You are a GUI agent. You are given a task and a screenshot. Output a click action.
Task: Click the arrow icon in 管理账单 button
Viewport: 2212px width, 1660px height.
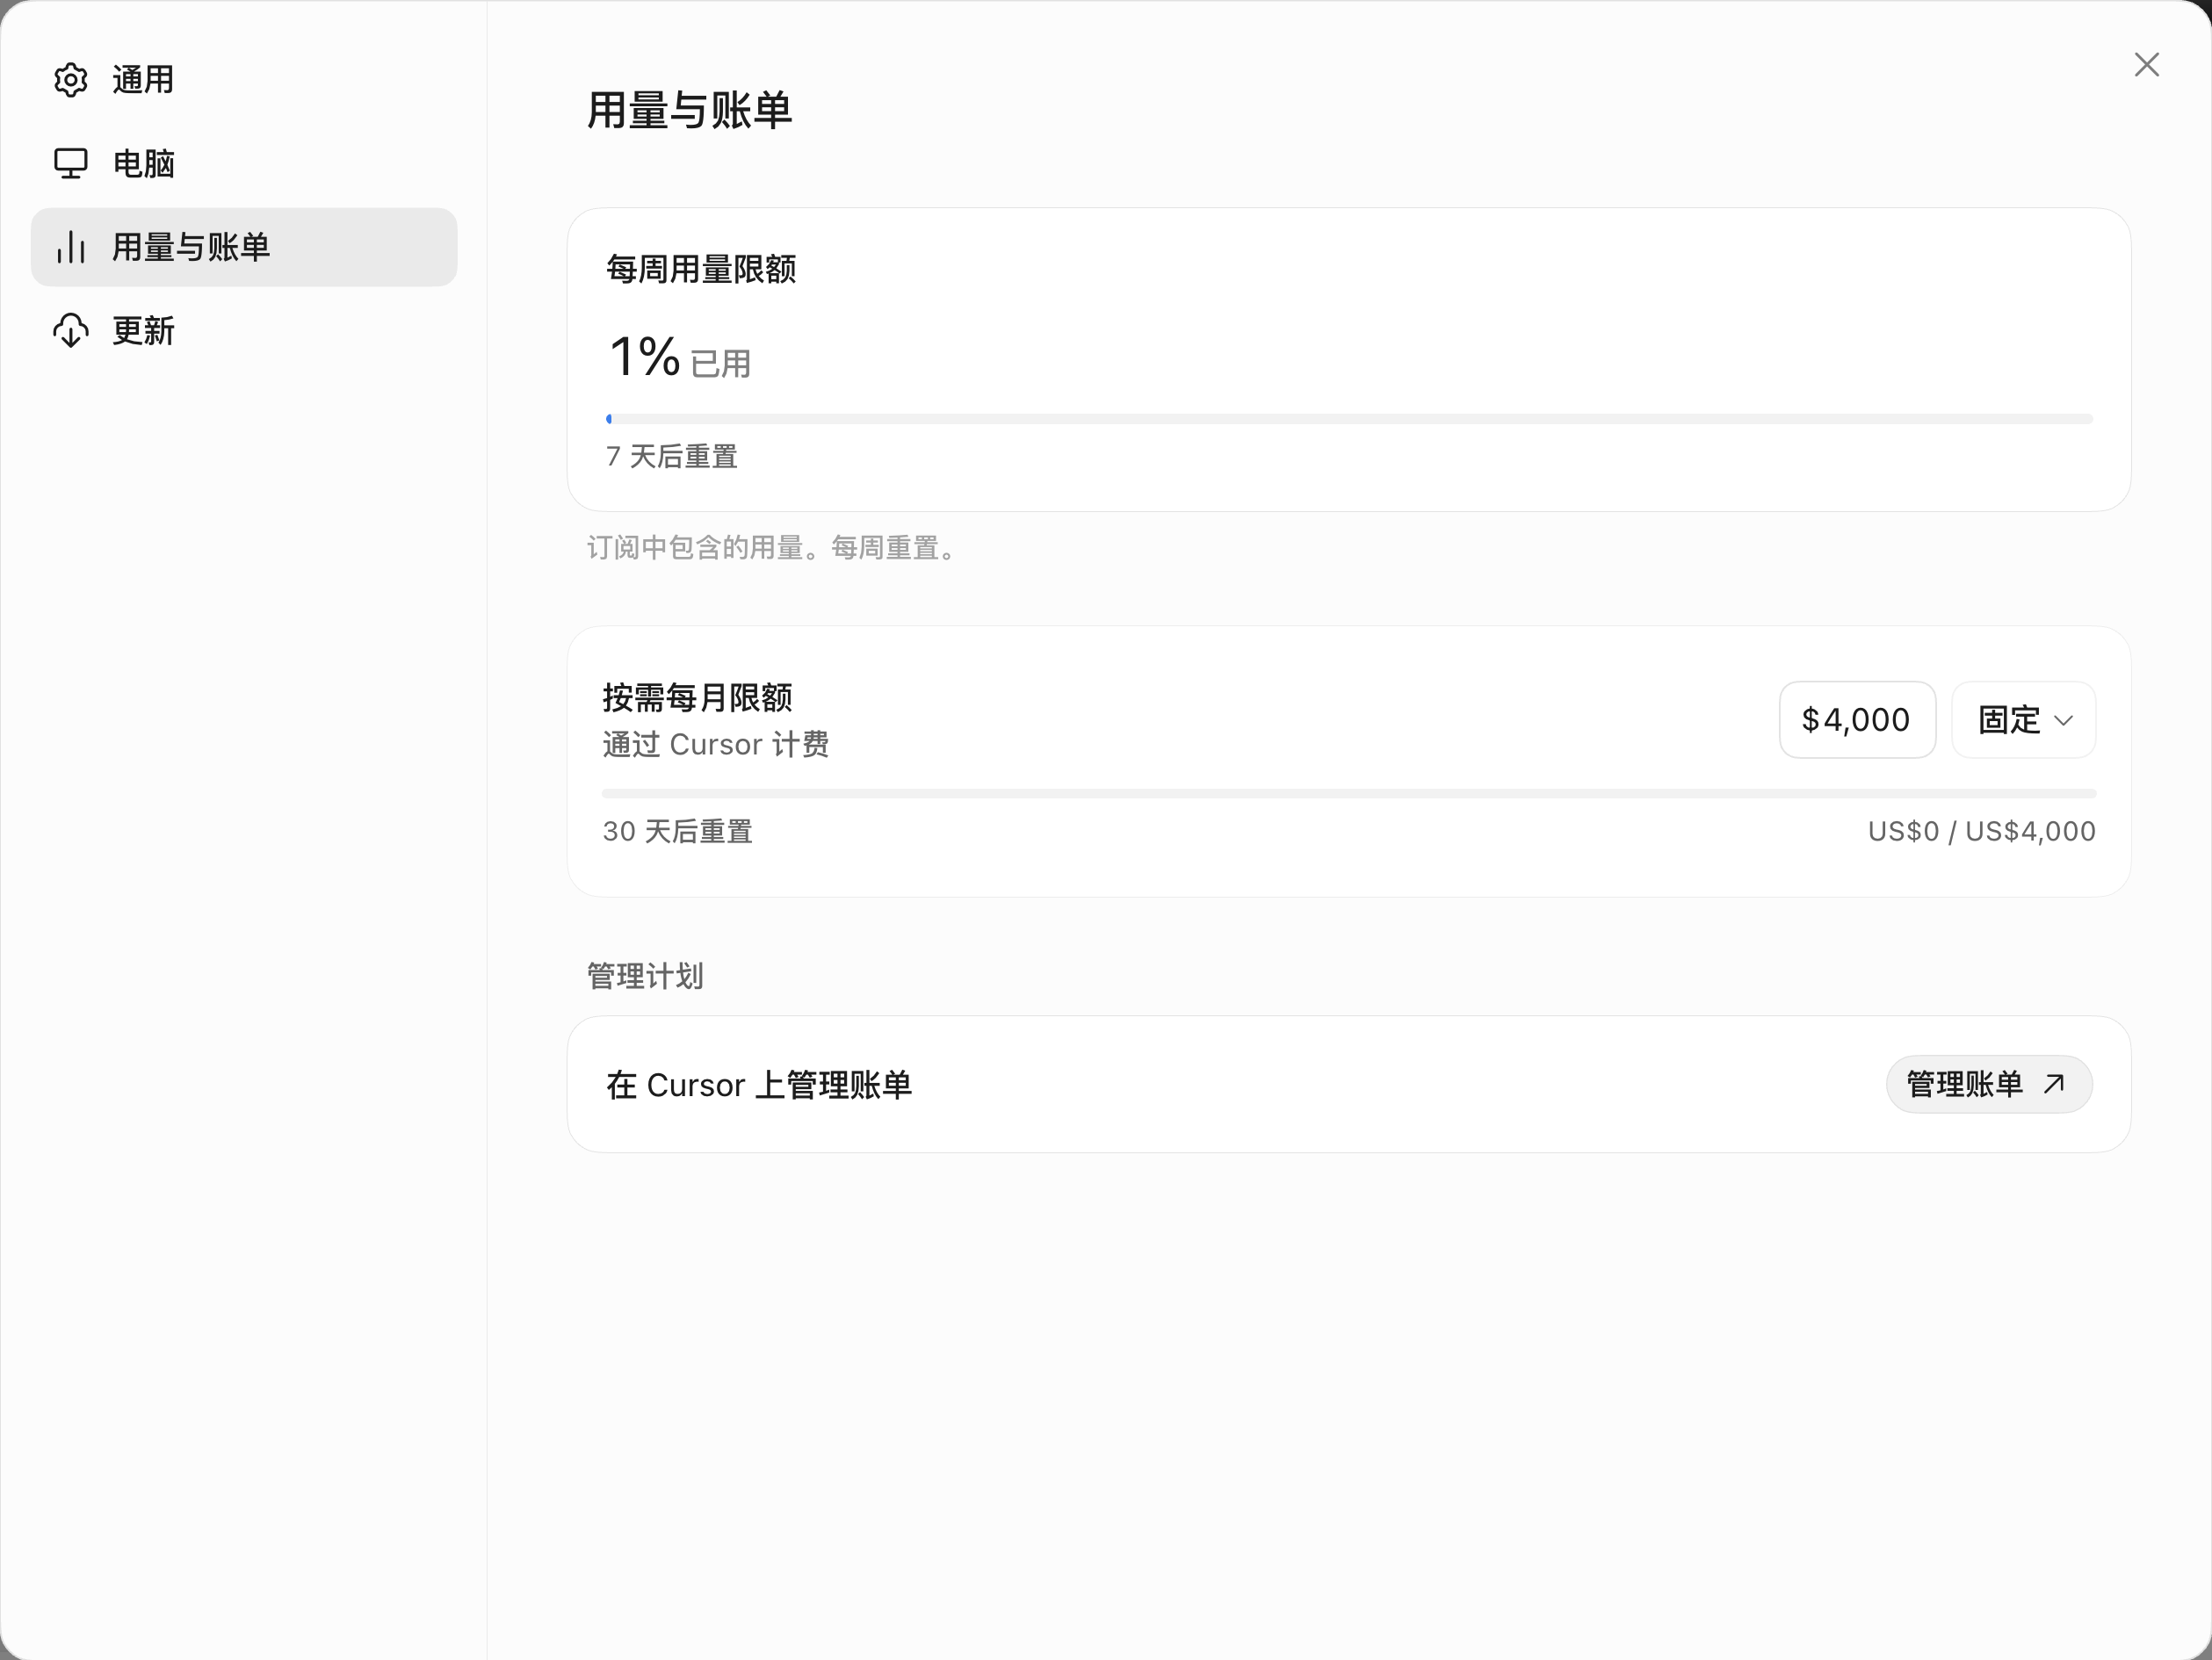tap(2054, 1084)
